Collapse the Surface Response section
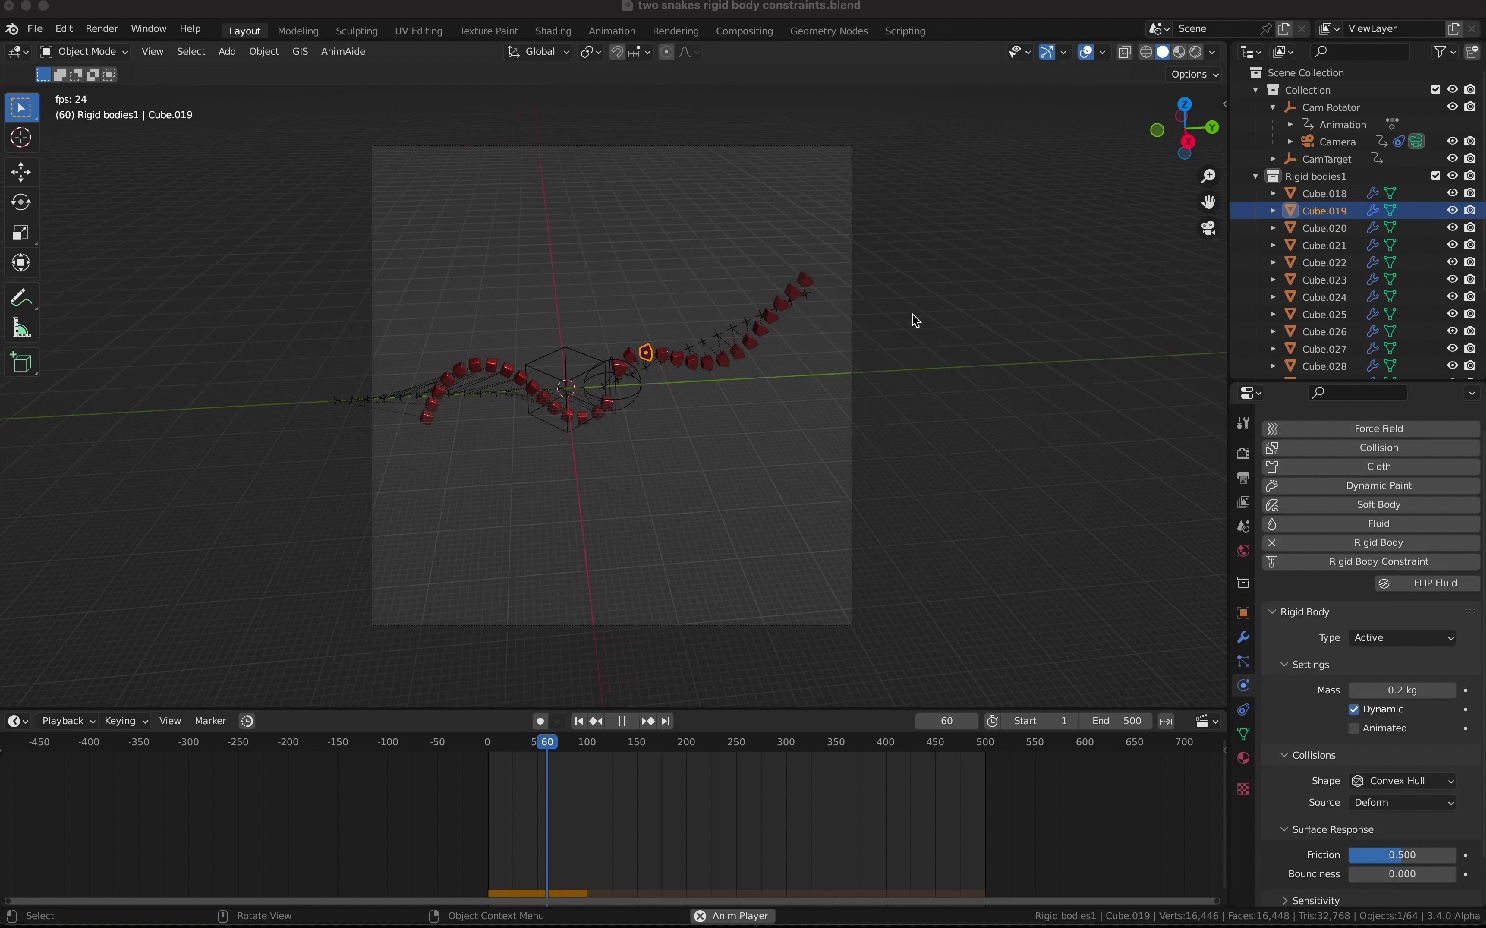 click(1285, 829)
